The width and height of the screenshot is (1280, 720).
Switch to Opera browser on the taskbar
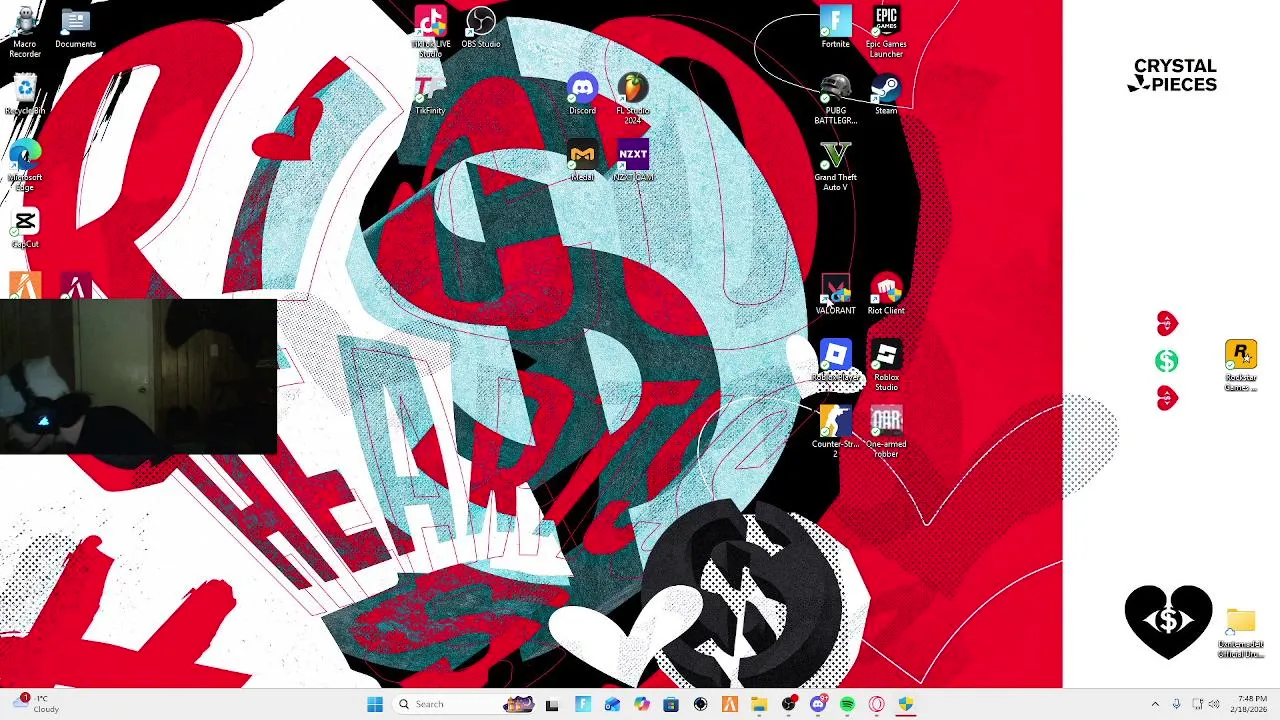[x=877, y=704]
